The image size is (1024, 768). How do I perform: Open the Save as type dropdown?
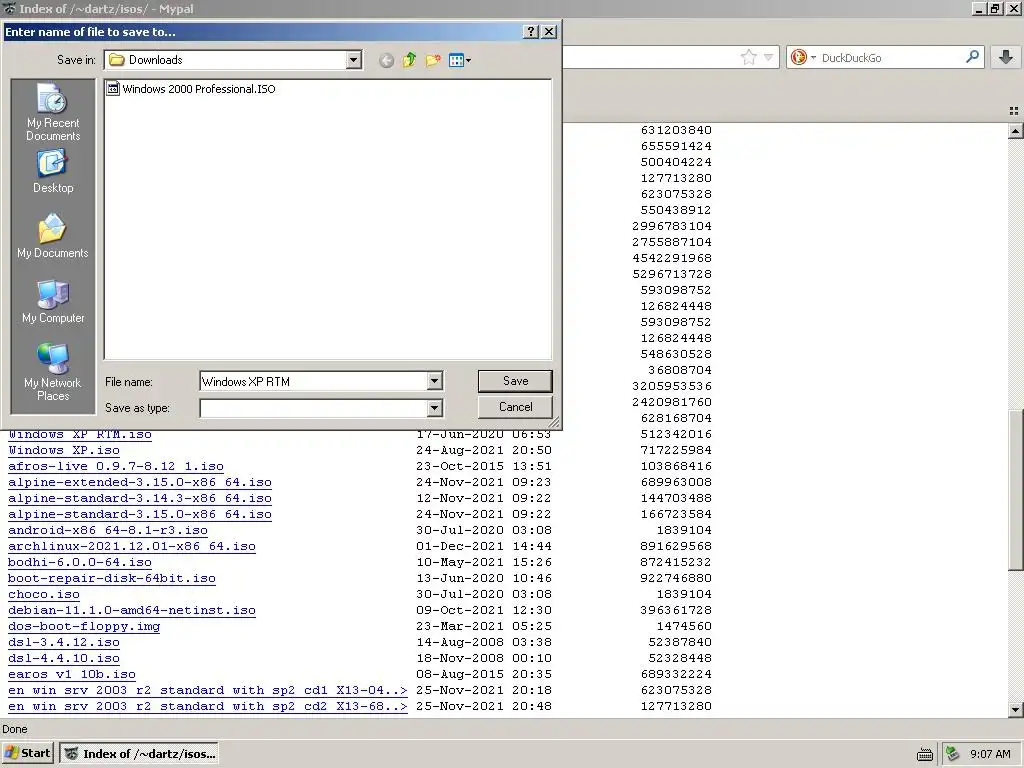click(x=434, y=408)
